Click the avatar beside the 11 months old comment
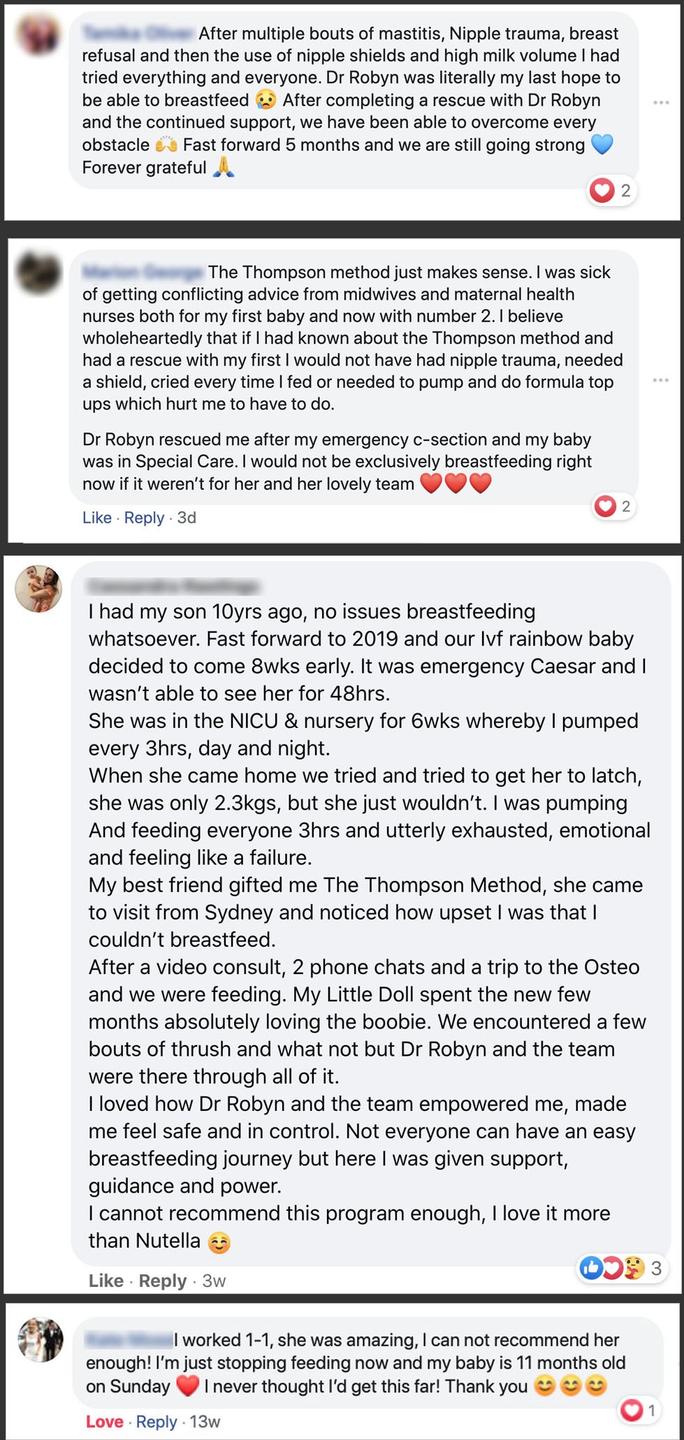This screenshot has height=1440, width=684. click(x=40, y=1340)
